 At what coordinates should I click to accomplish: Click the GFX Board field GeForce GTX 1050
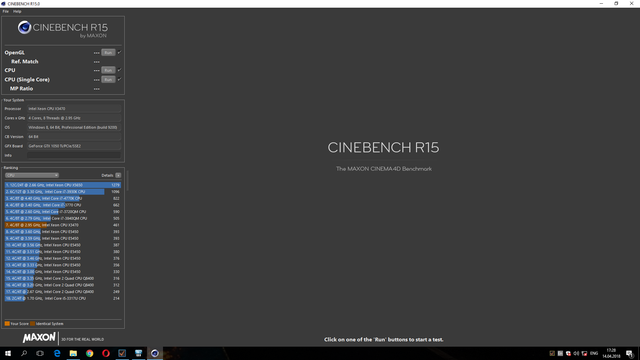click(x=74, y=146)
